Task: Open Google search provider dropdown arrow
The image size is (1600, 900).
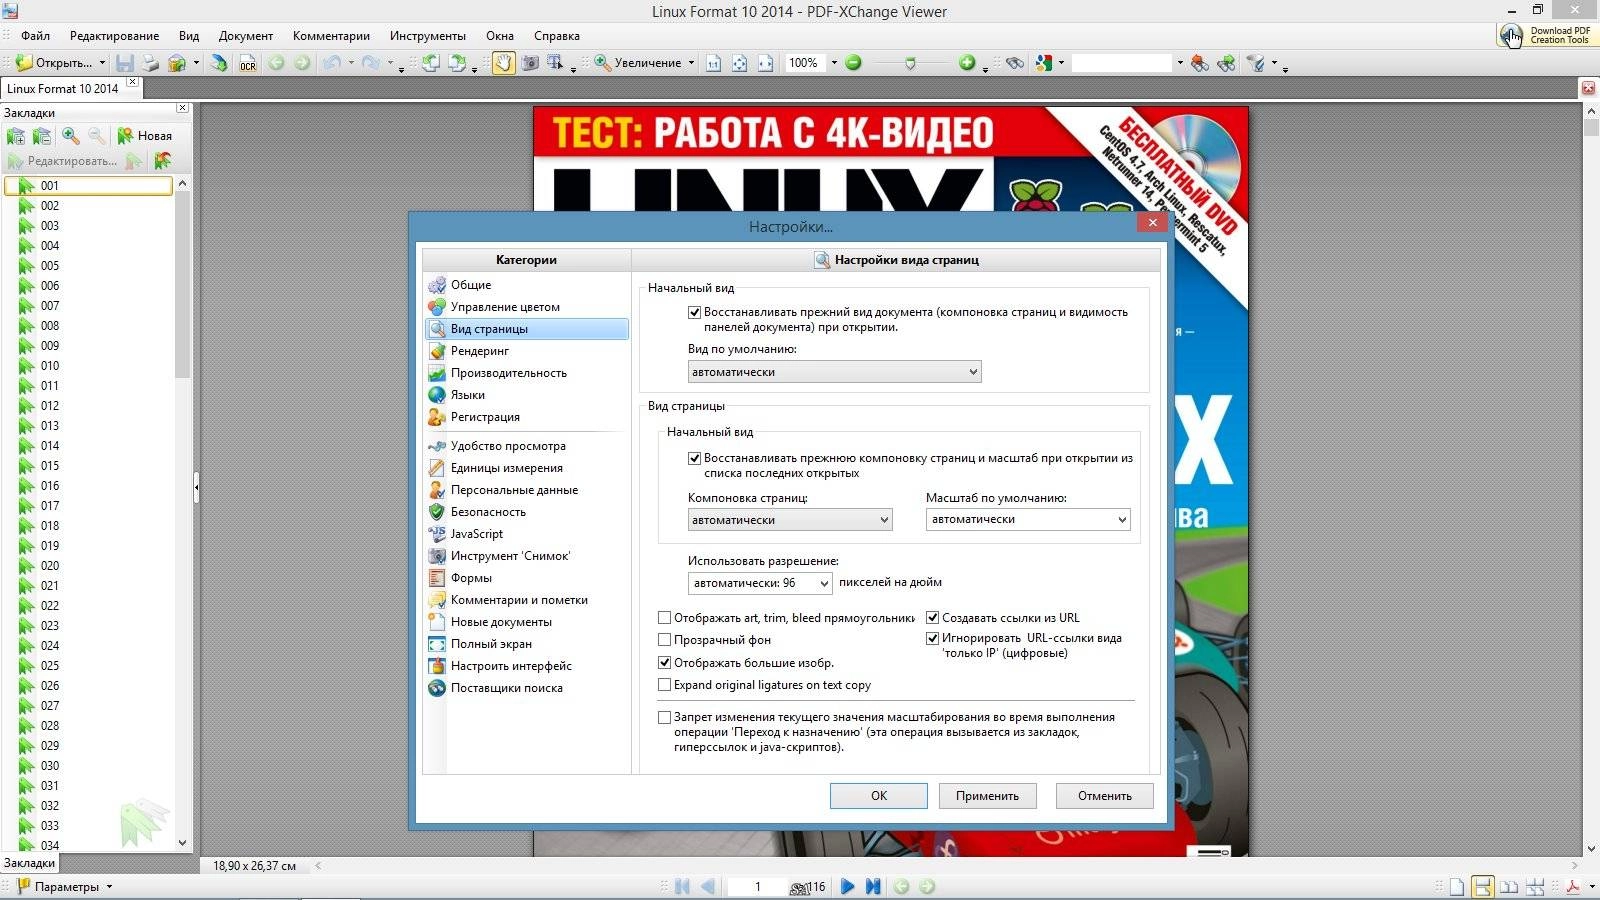Action: [x=1061, y=63]
